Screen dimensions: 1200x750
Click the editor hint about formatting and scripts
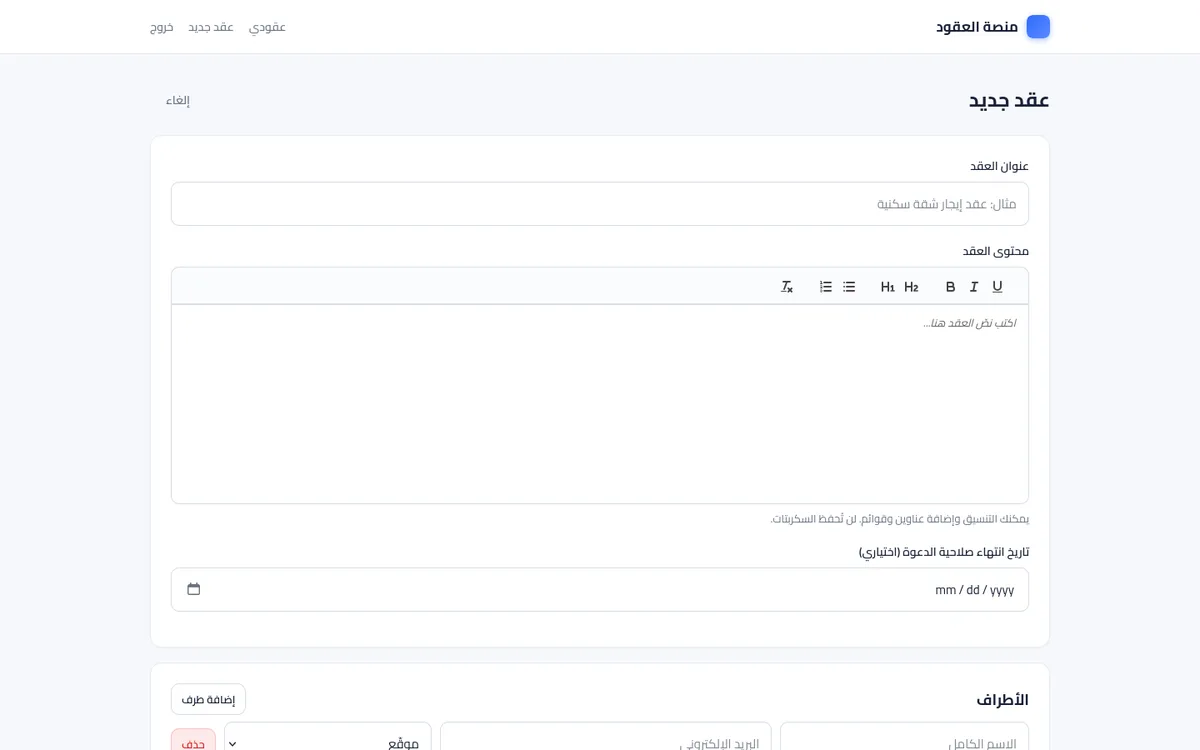900,519
